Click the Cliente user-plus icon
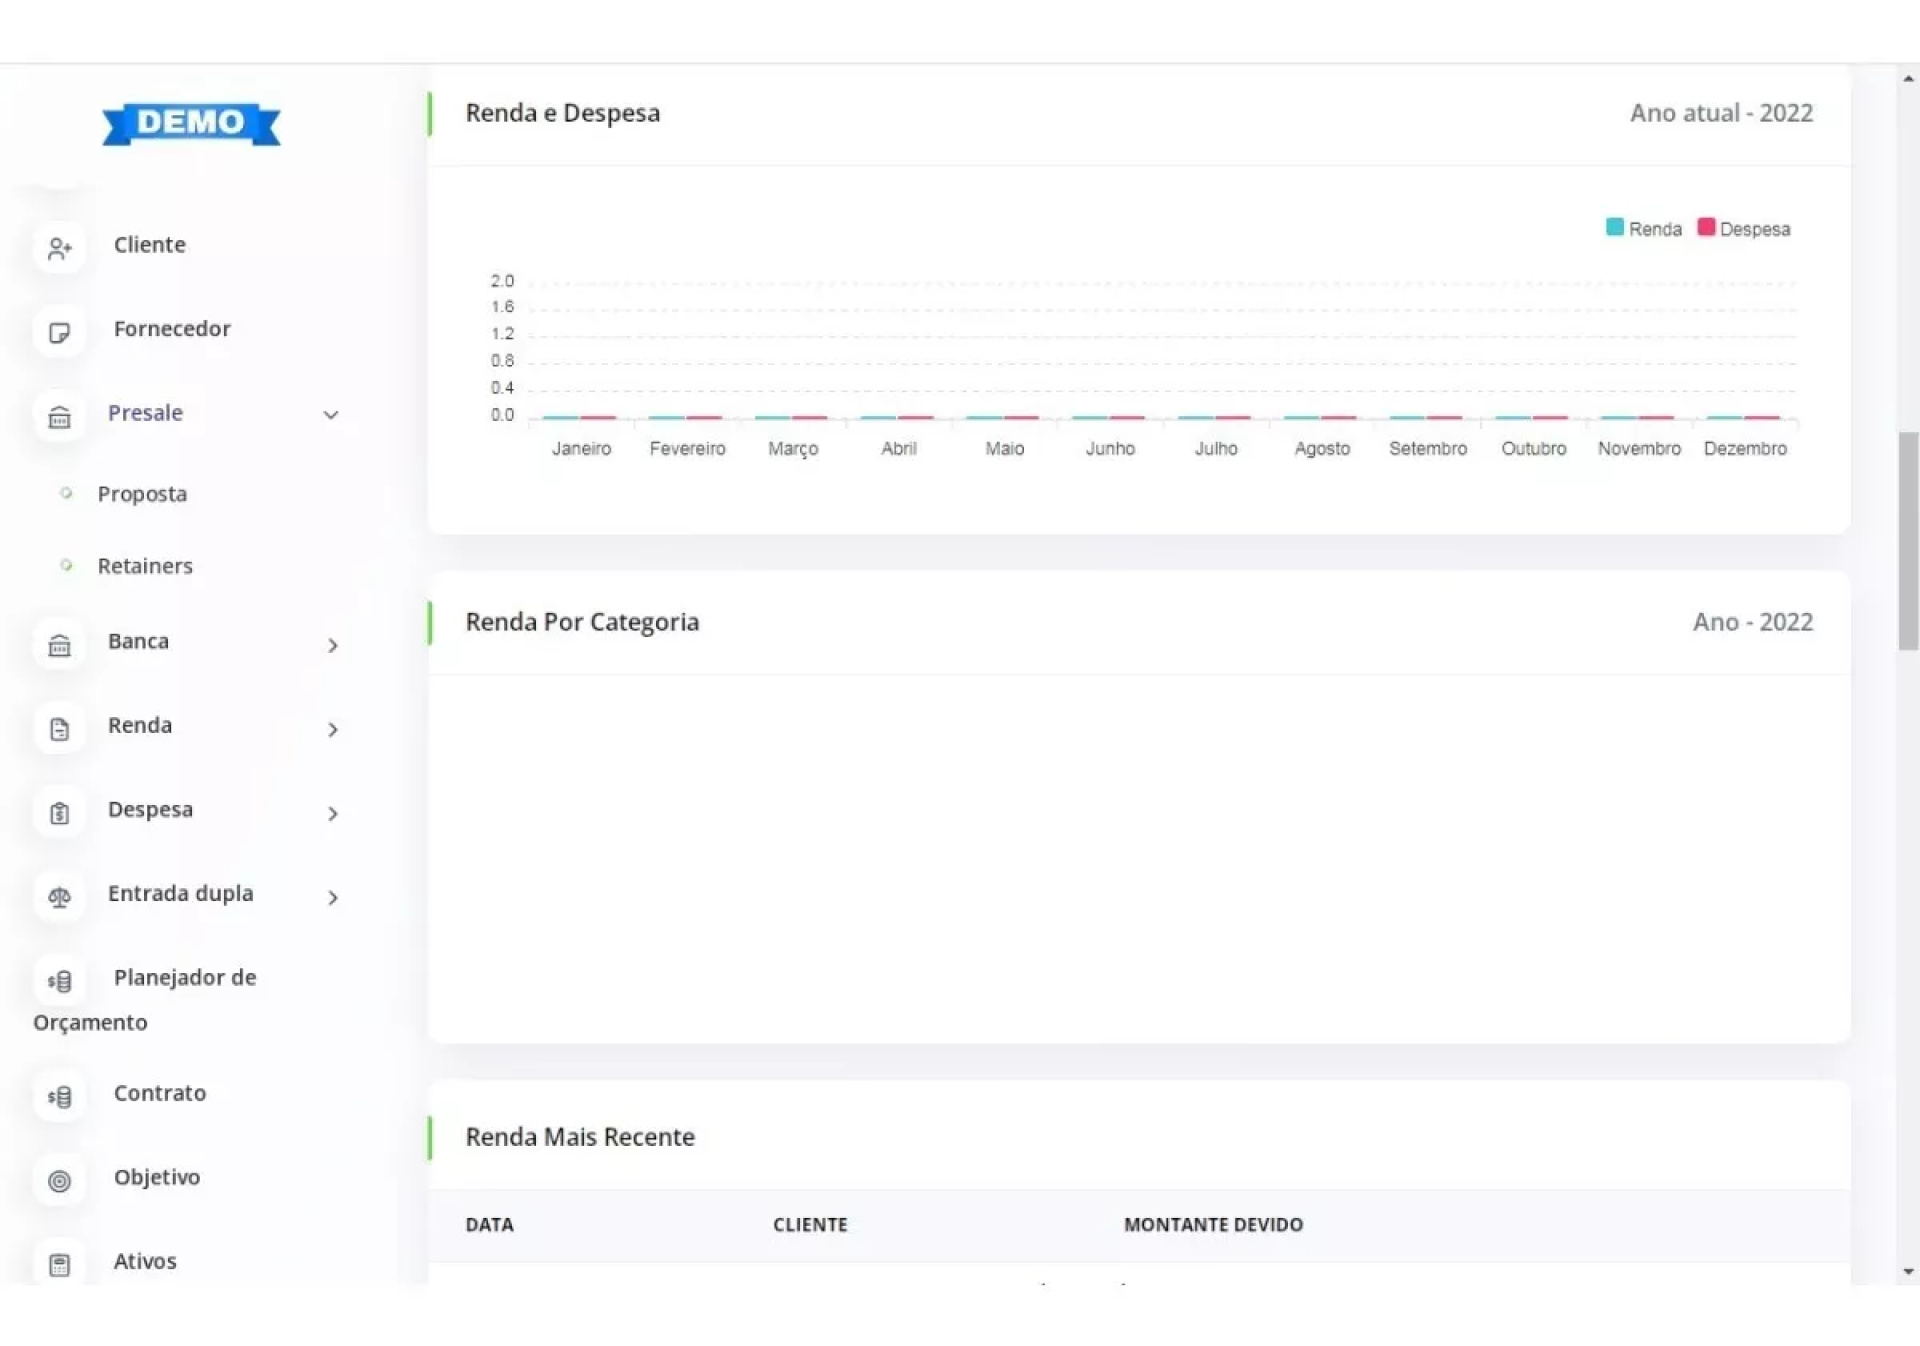1920x1346 pixels. (59, 248)
